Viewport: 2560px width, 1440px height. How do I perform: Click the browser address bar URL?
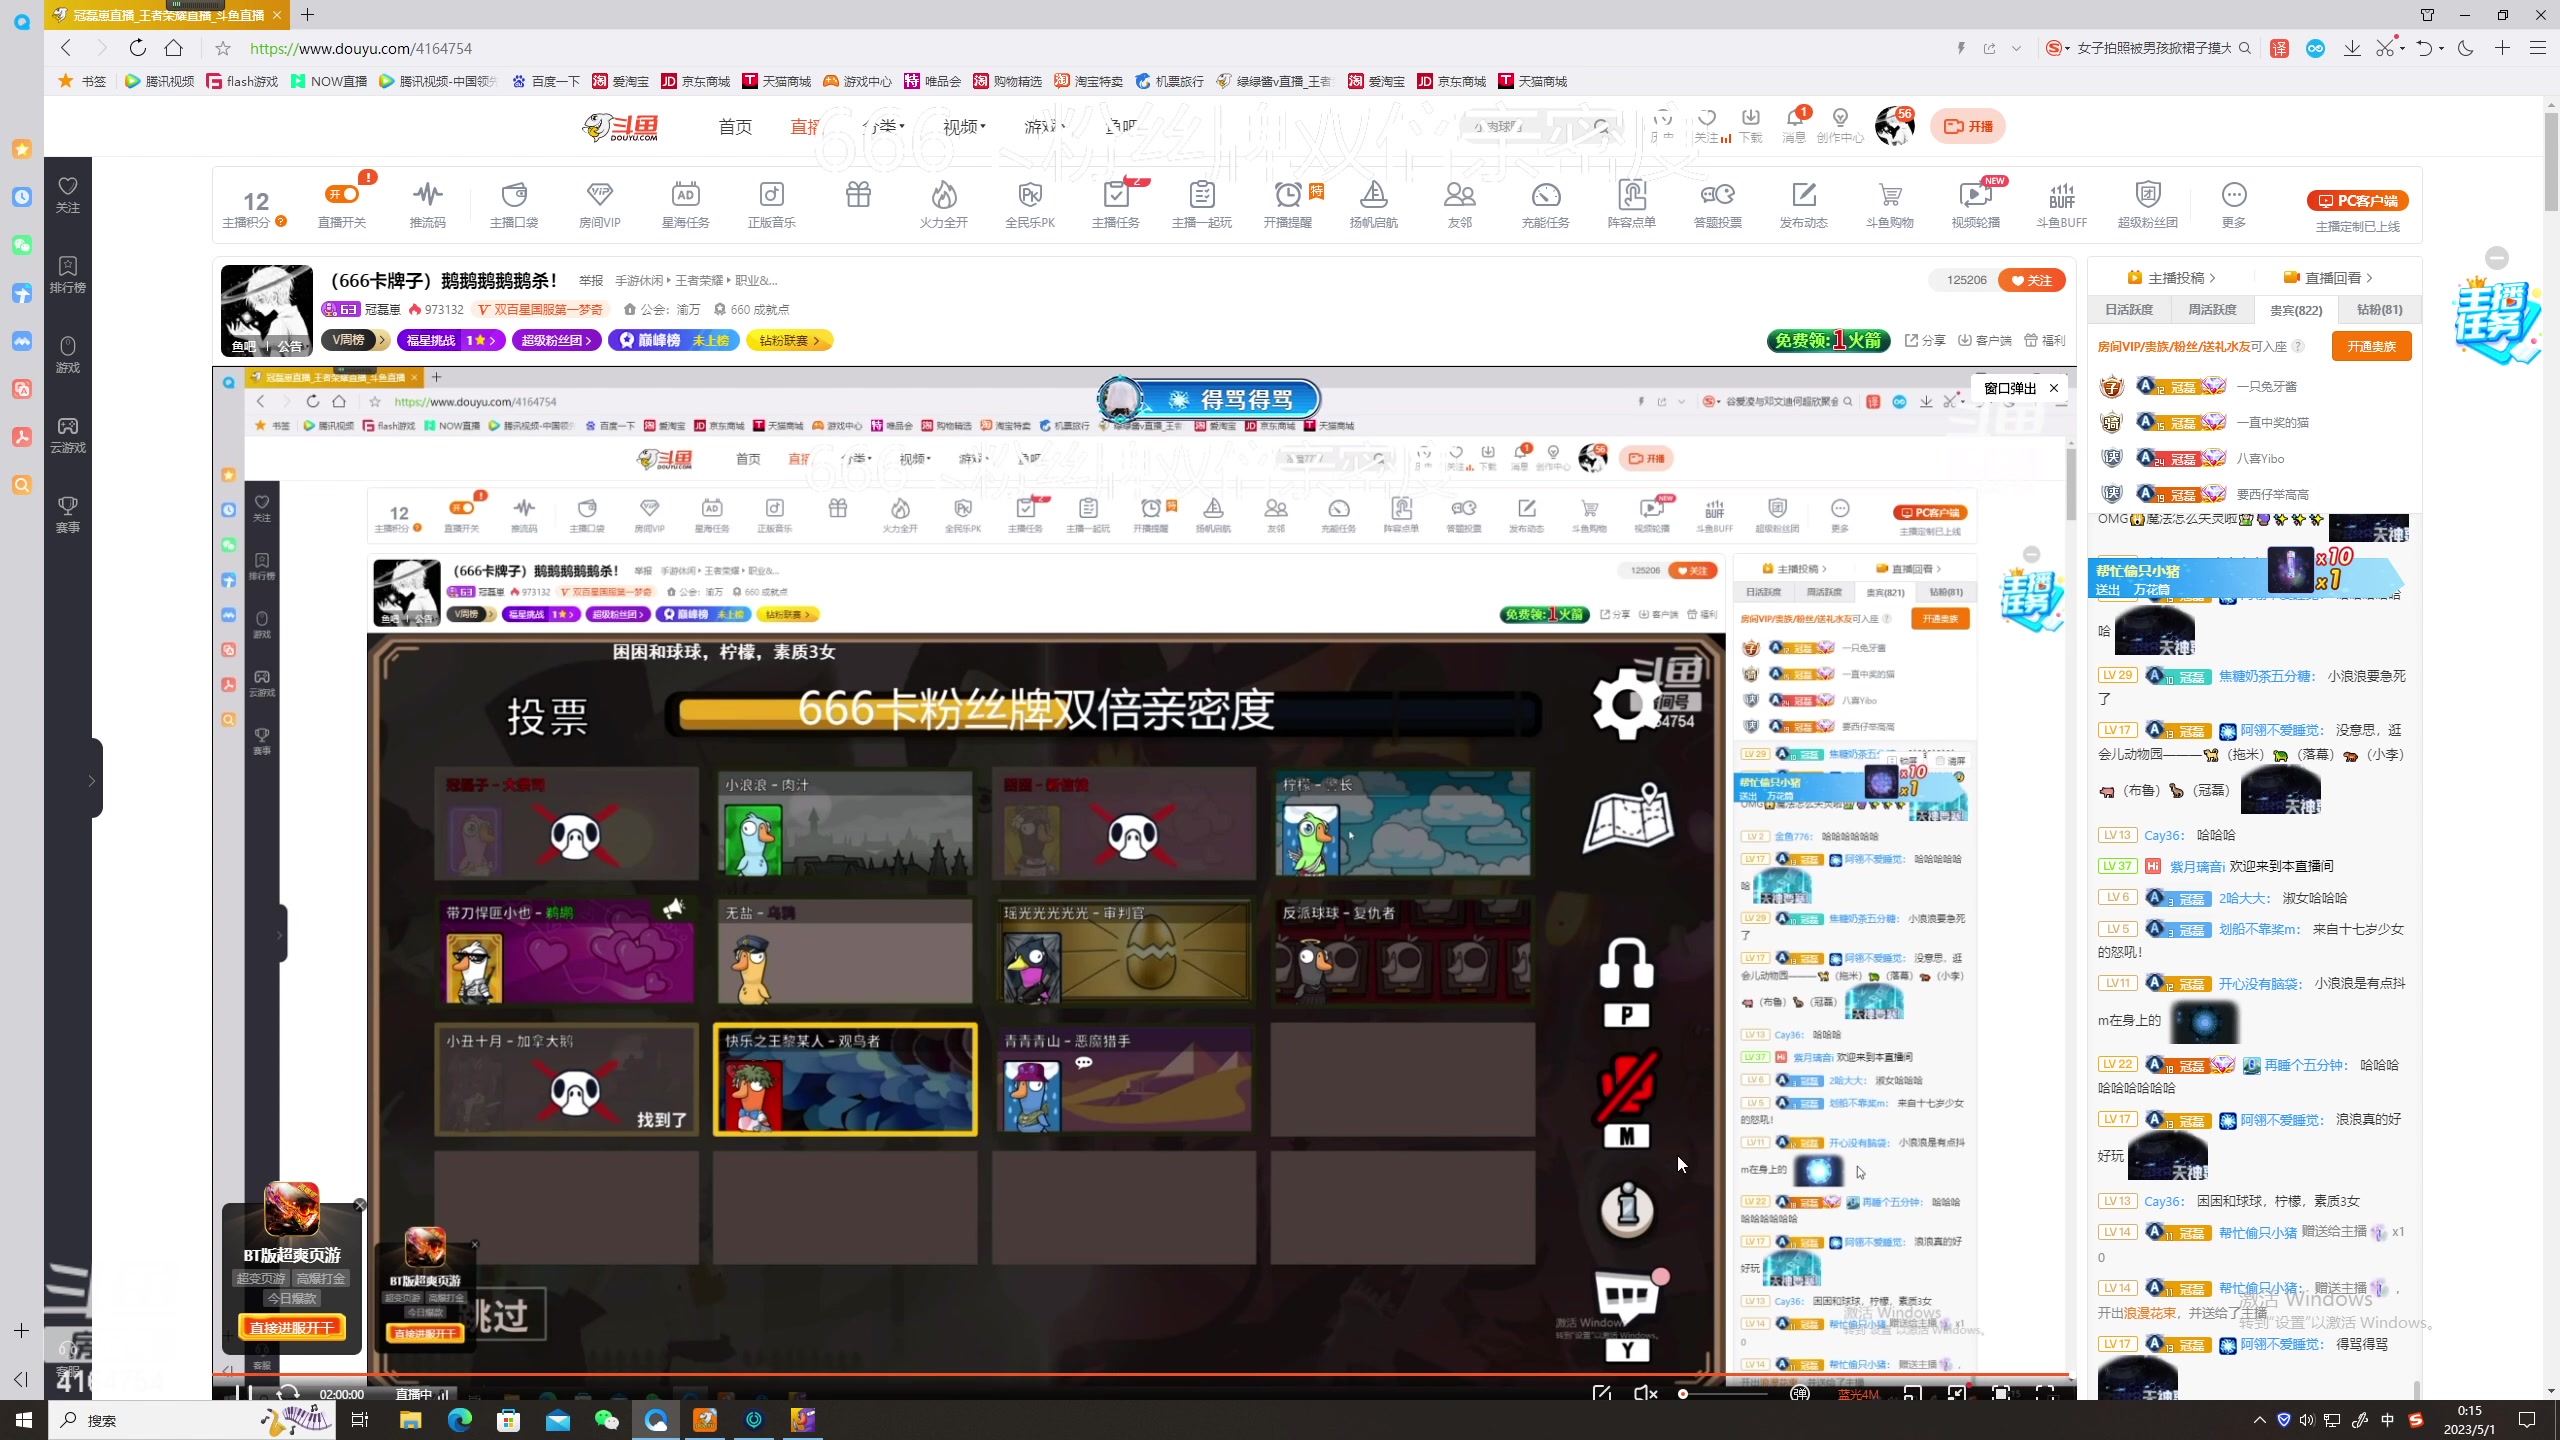[x=360, y=48]
